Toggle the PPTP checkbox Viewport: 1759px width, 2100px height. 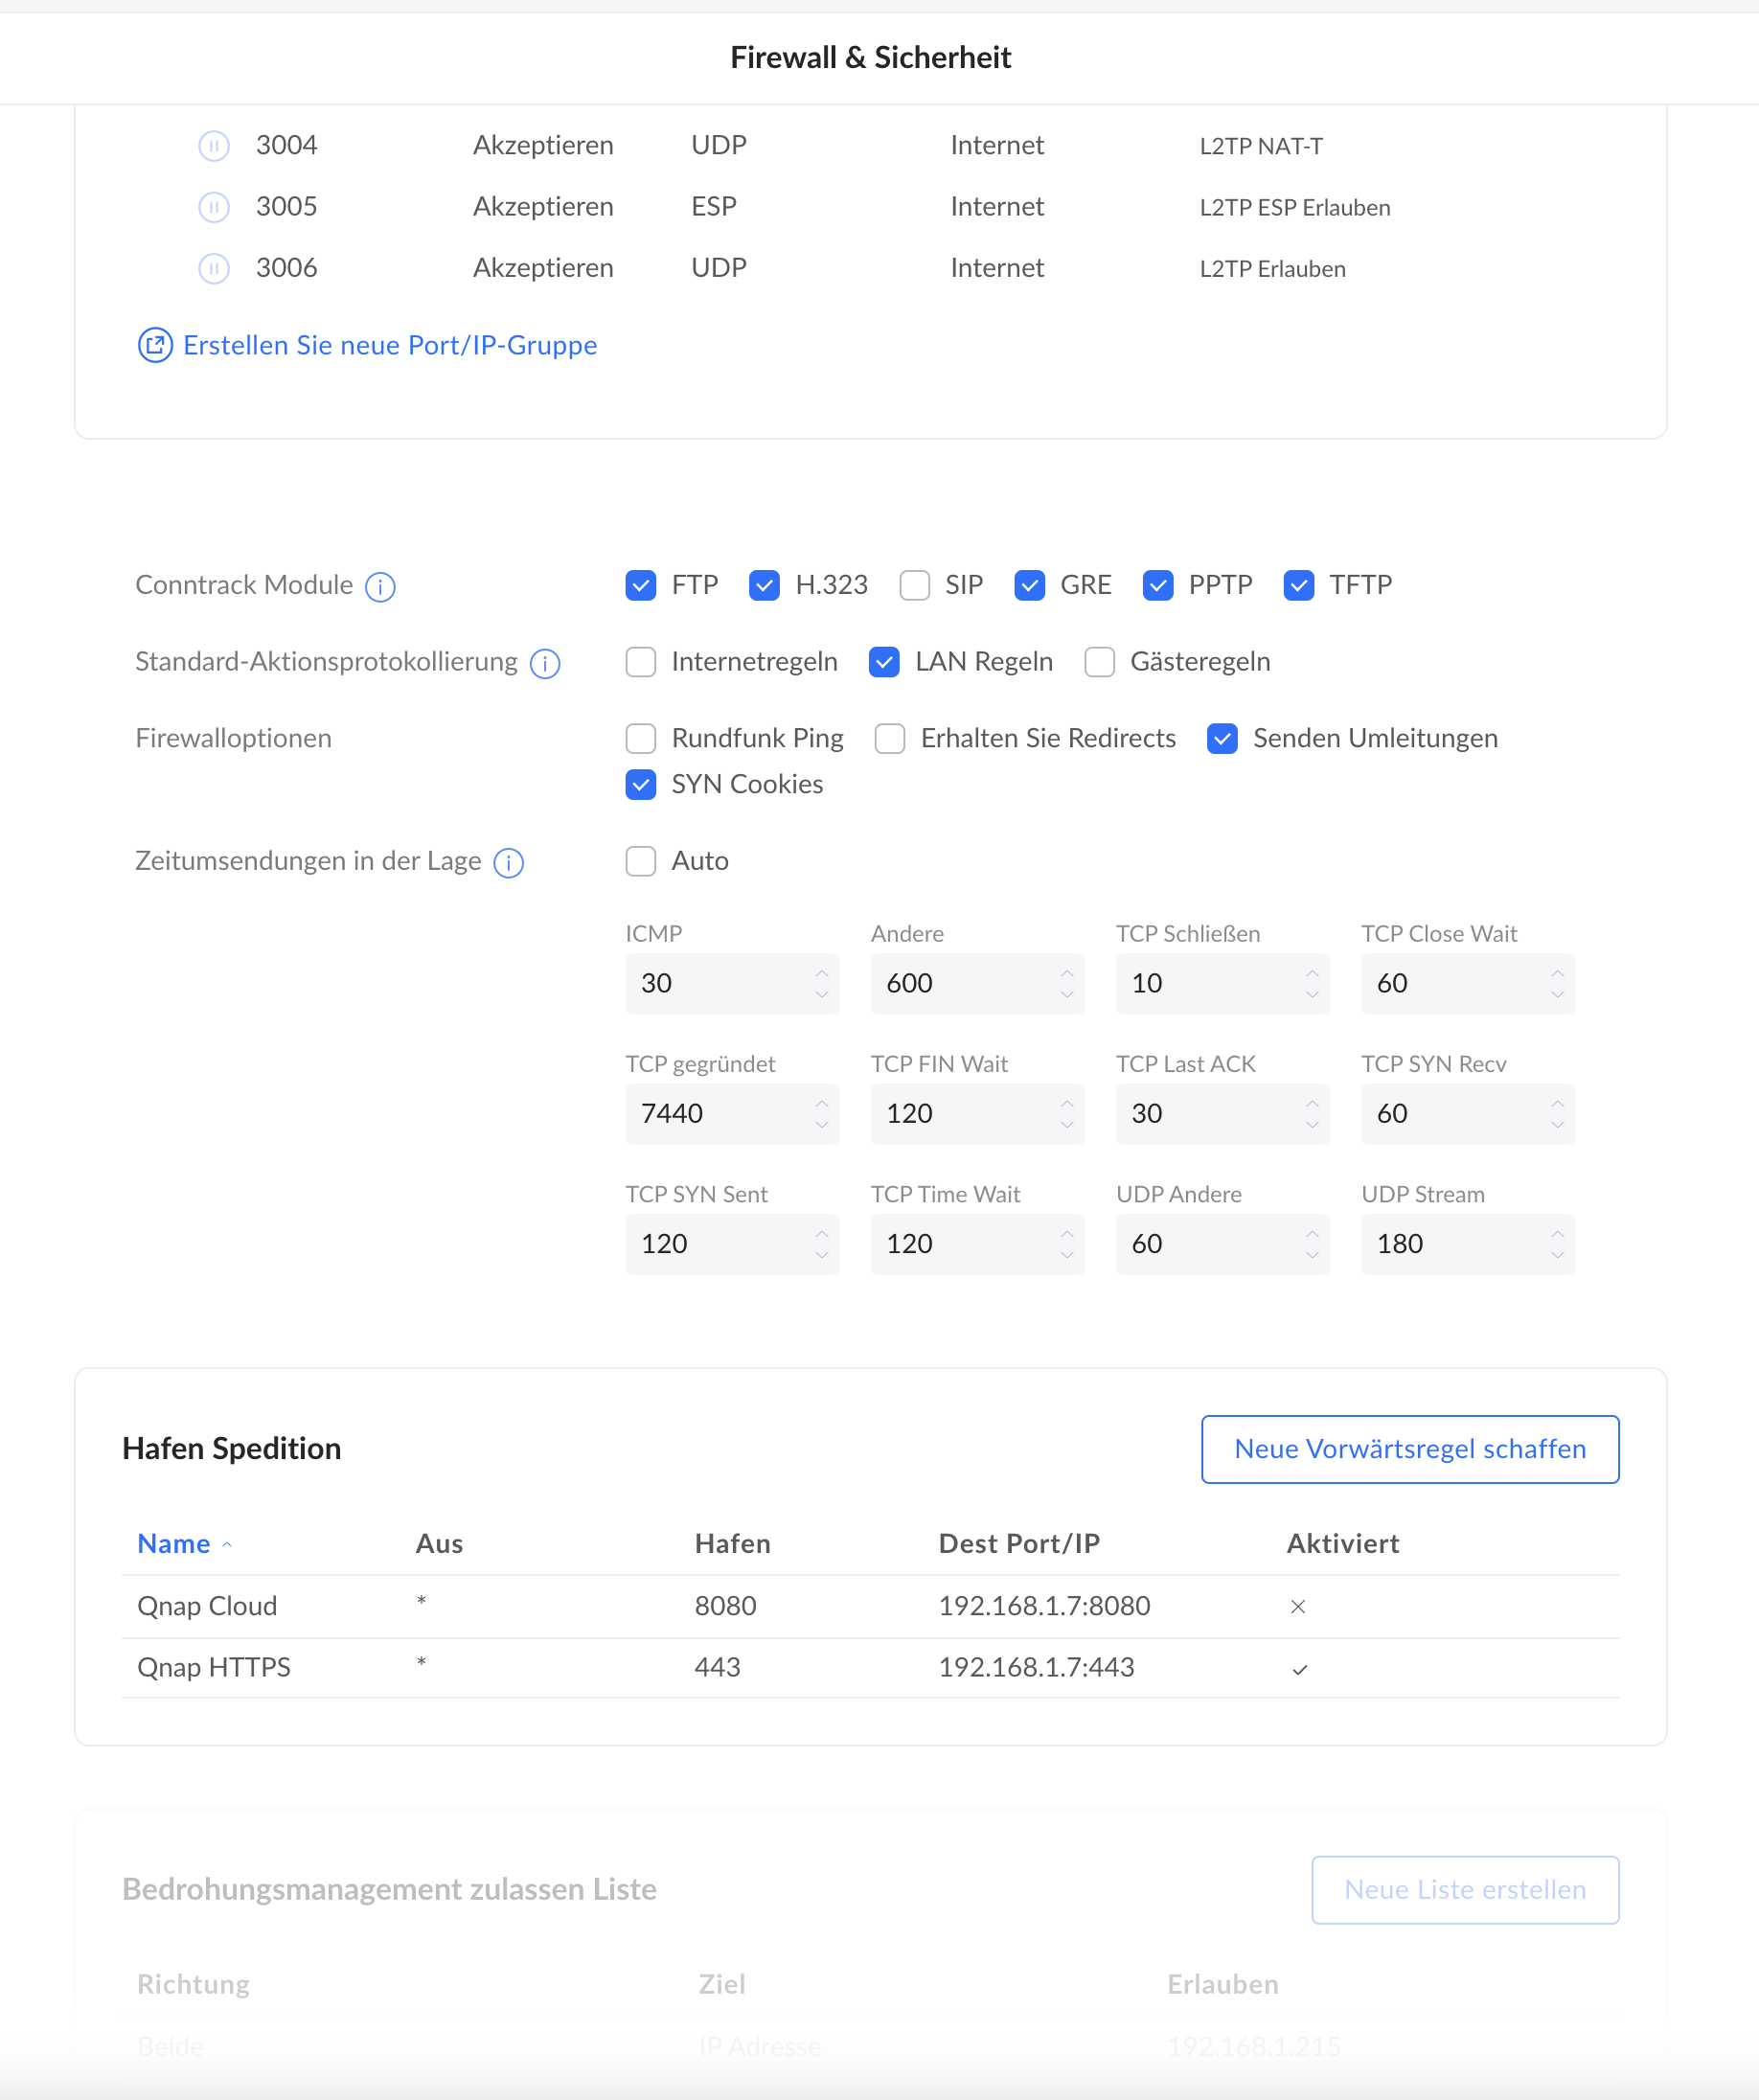(x=1158, y=585)
